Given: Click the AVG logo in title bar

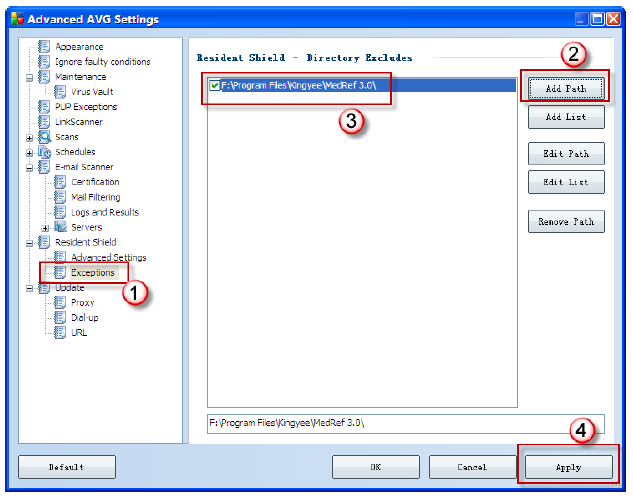Looking at the screenshot, I should [17, 19].
